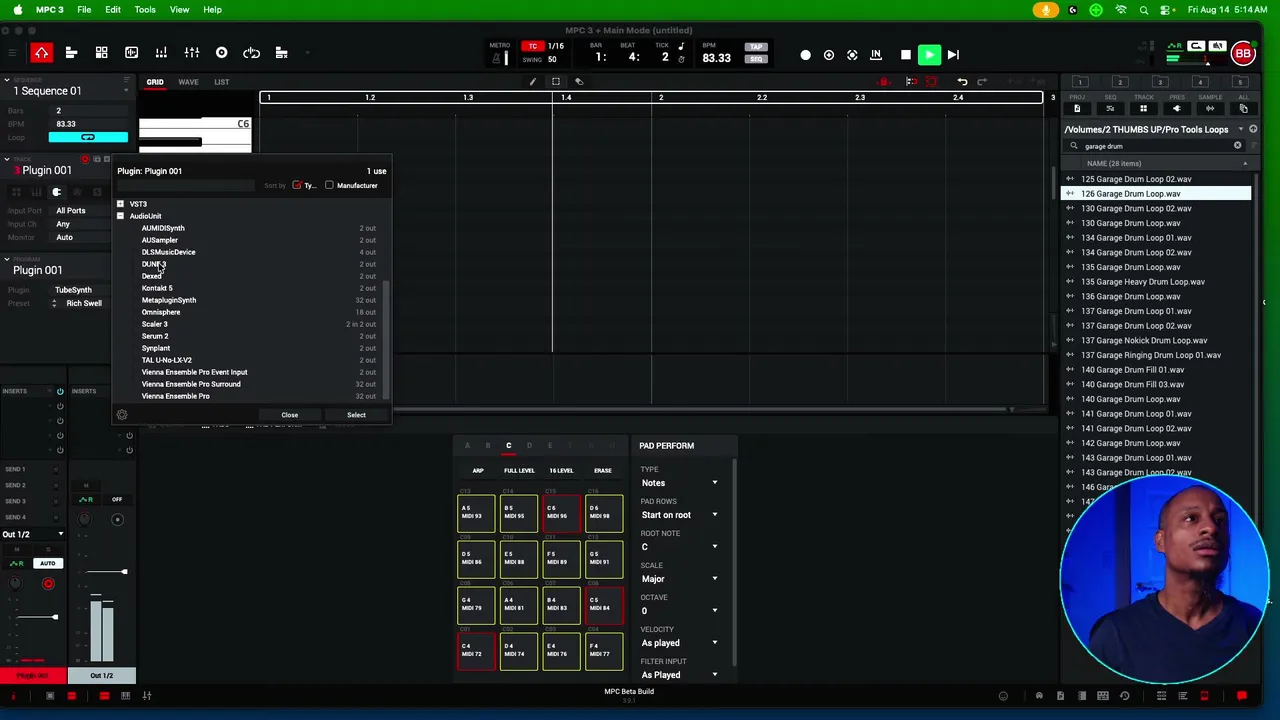Open the Filter Input dropdown
Viewport: 1280px width, 720px height.
coord(679,675)
